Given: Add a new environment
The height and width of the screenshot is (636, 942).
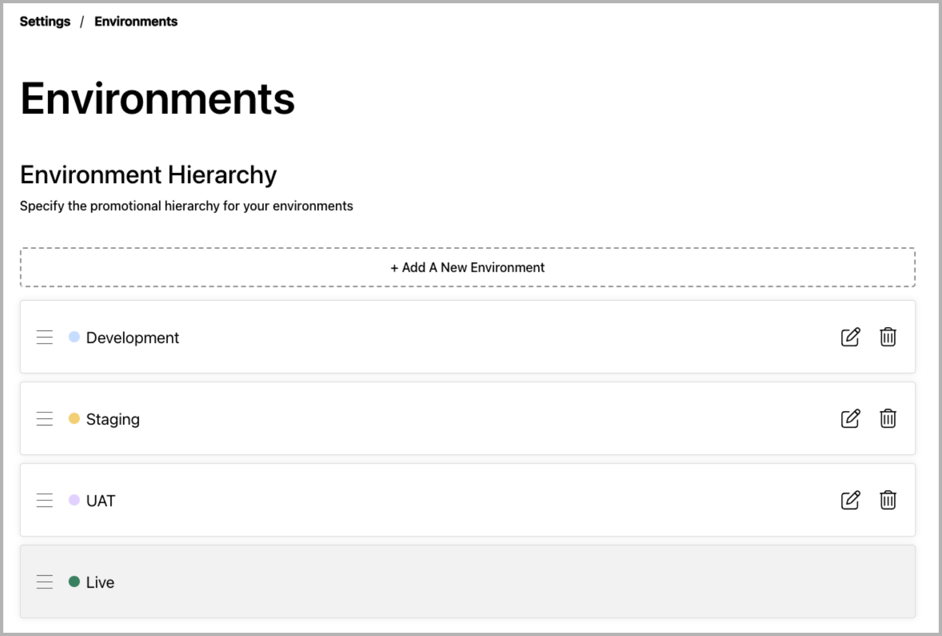Looking at the screenshot, I should click(467, 267).
